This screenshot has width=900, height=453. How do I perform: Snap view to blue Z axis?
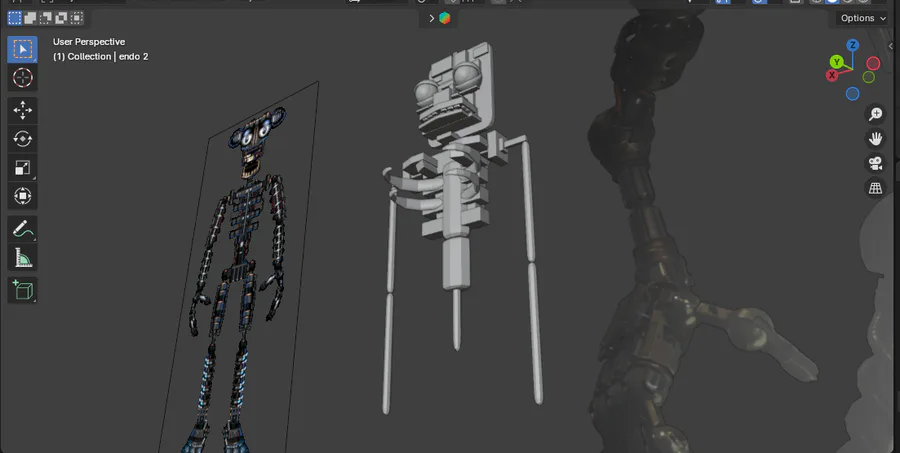pyautogui.click(x=853, y=45)
